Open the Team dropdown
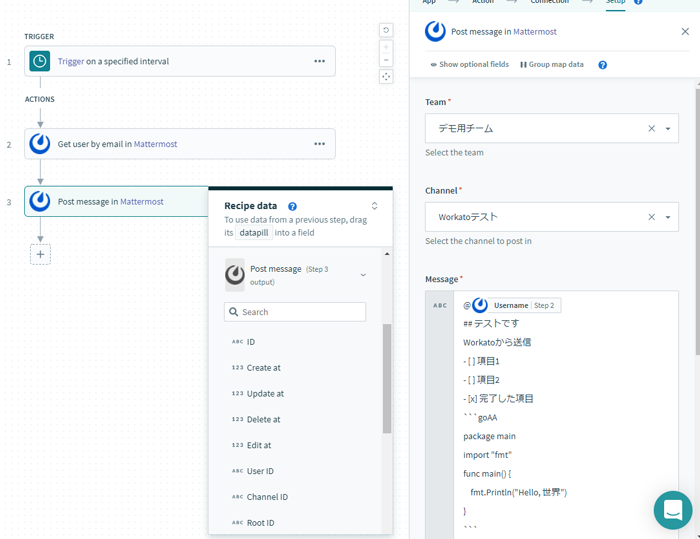 pyautogui.click(x=668, y=129)
